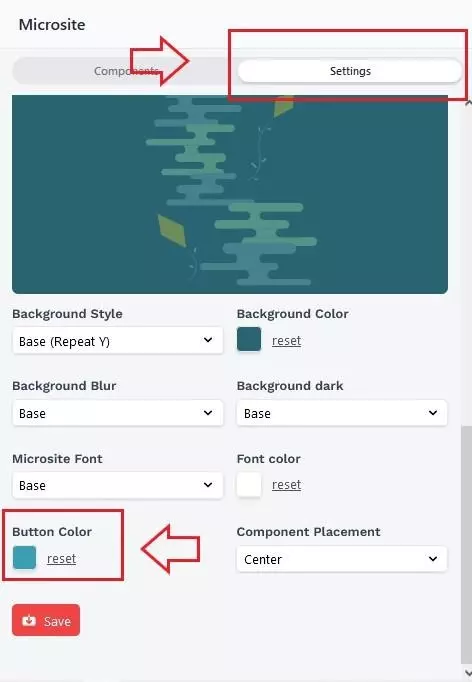Screen dimensions: 472x682
Task: Switch to the Components tab
Action: pyautogui.click(x=125, y=71)
